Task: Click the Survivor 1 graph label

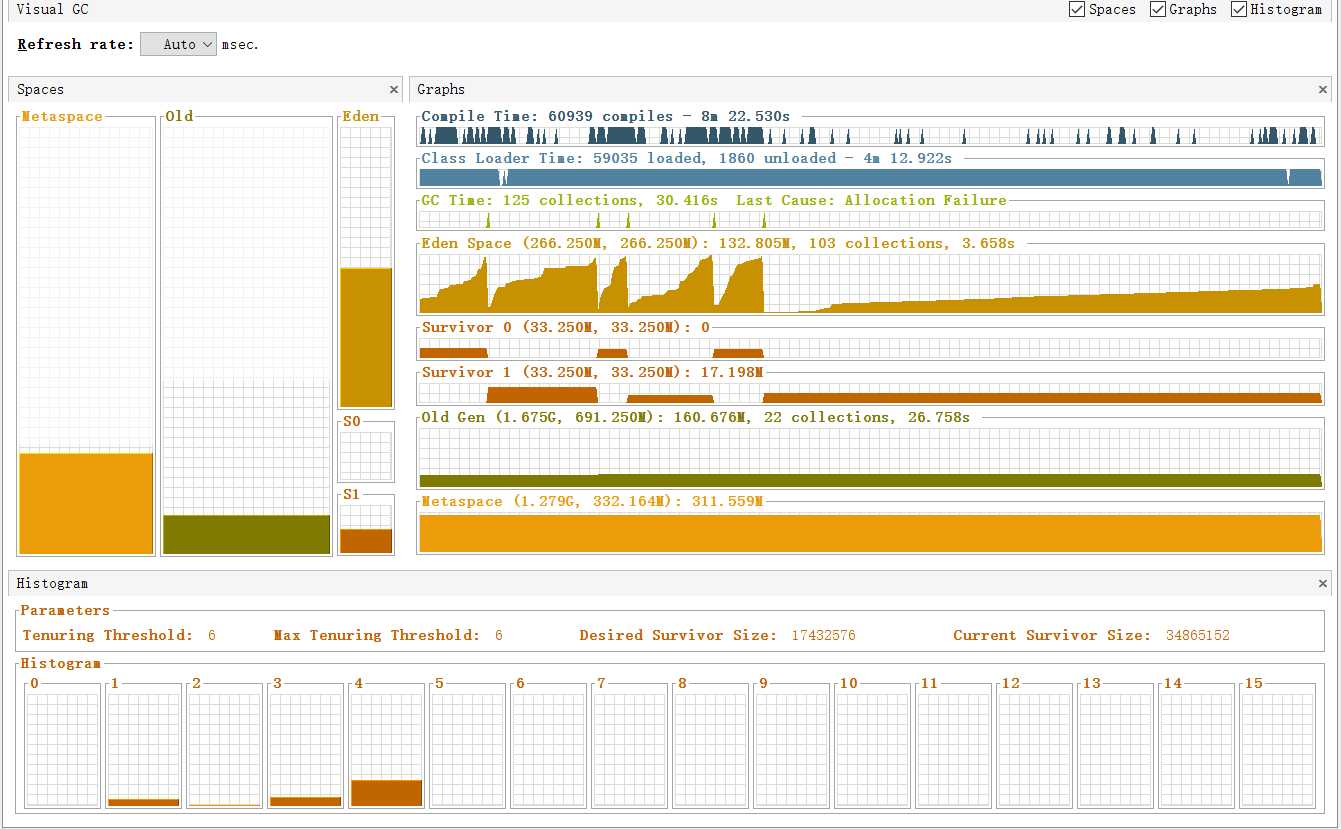Action: 592,372
